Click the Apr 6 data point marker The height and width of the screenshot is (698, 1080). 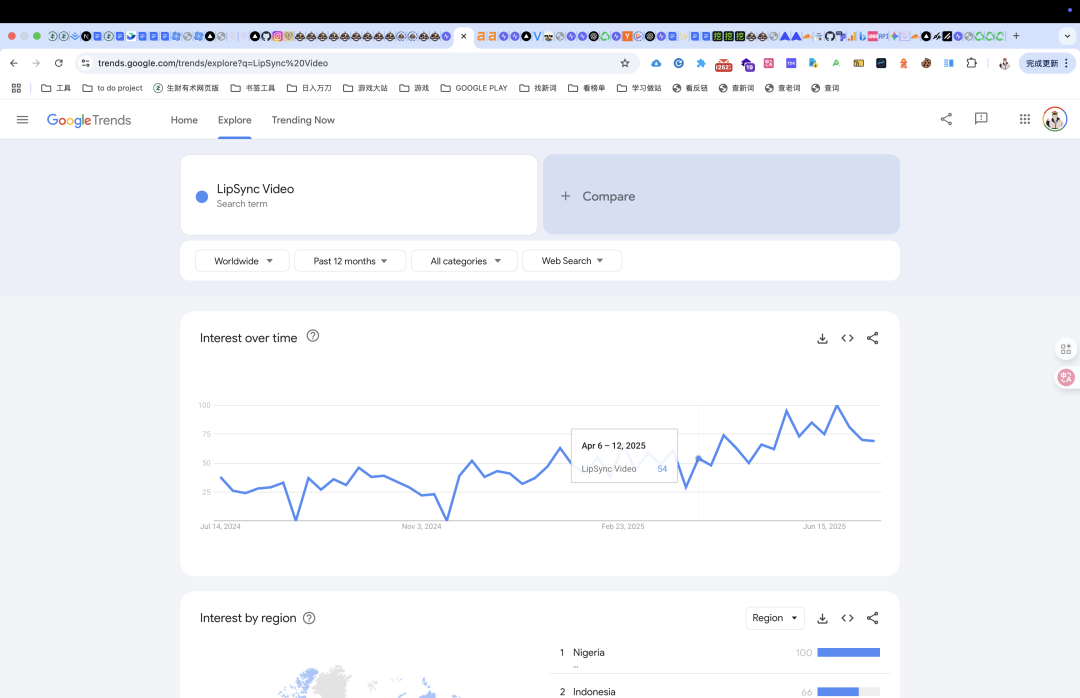click(x=698, y=458)
